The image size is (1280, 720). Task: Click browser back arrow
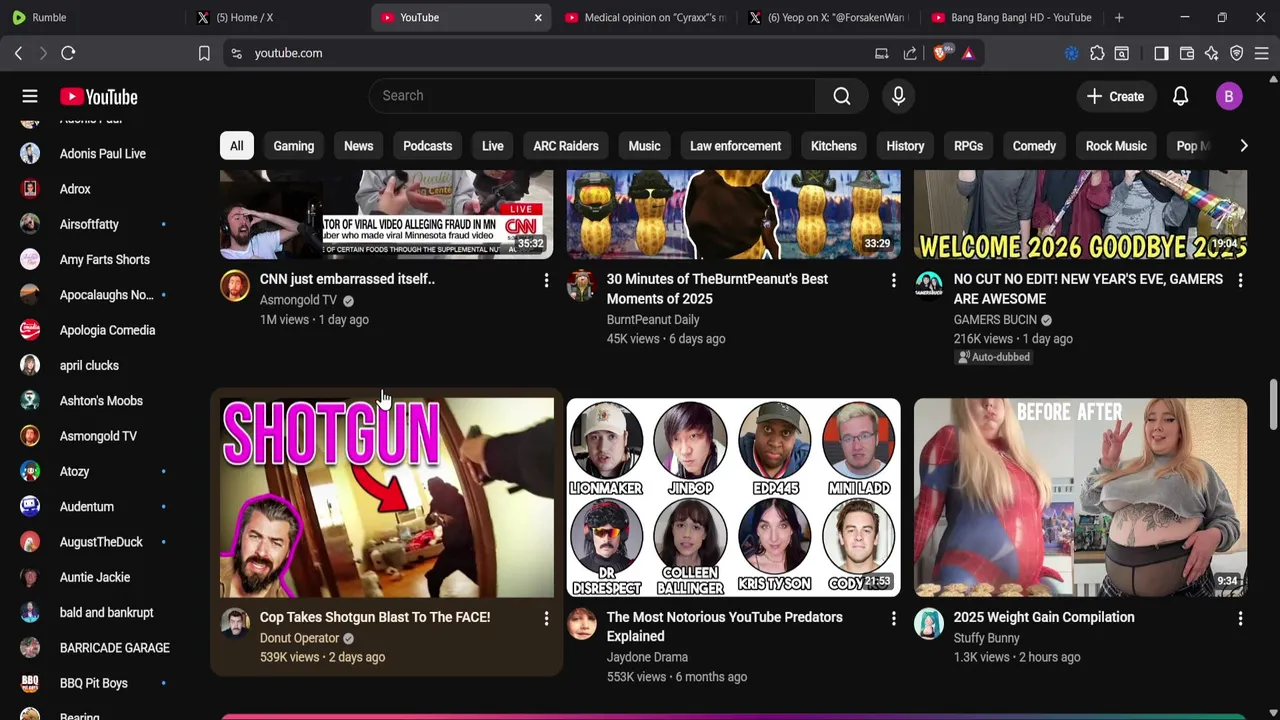(18, 53)
